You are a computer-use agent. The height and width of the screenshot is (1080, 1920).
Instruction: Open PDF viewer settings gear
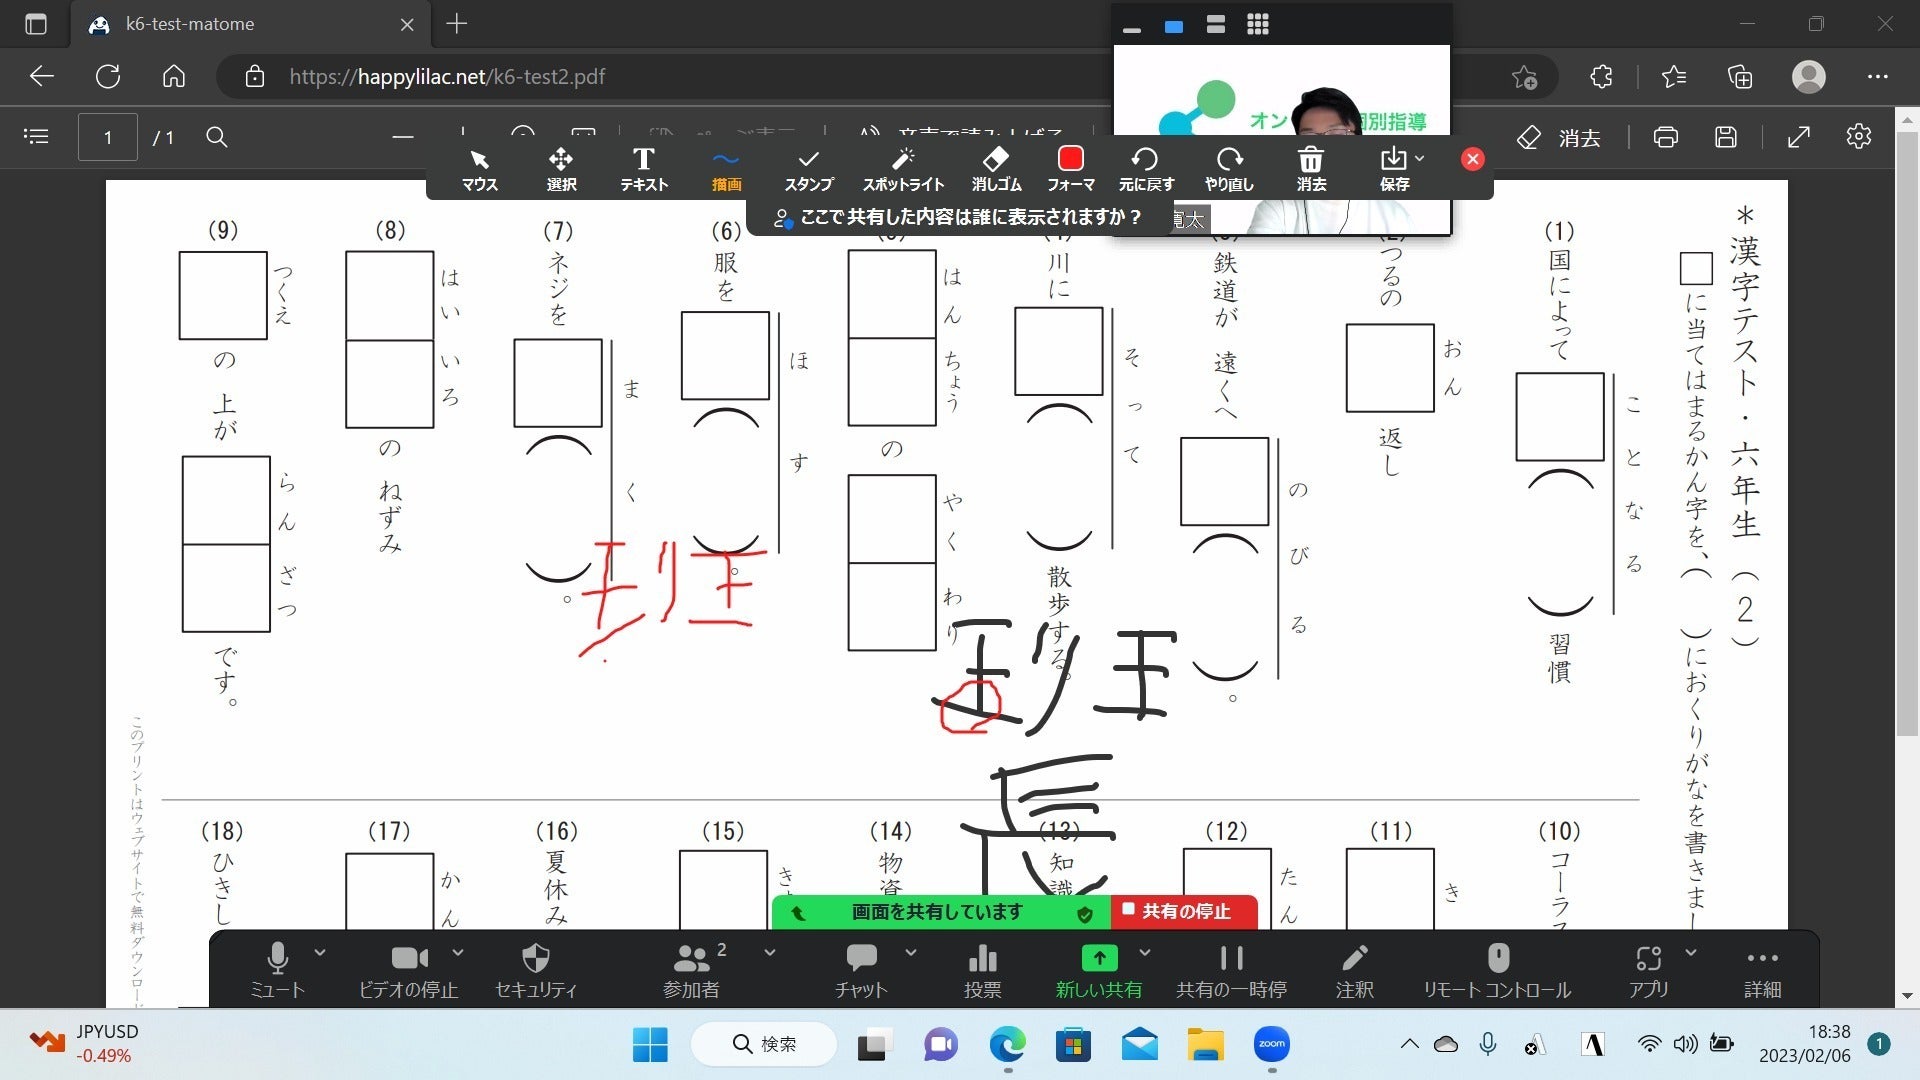click(x=1859, y=137)
